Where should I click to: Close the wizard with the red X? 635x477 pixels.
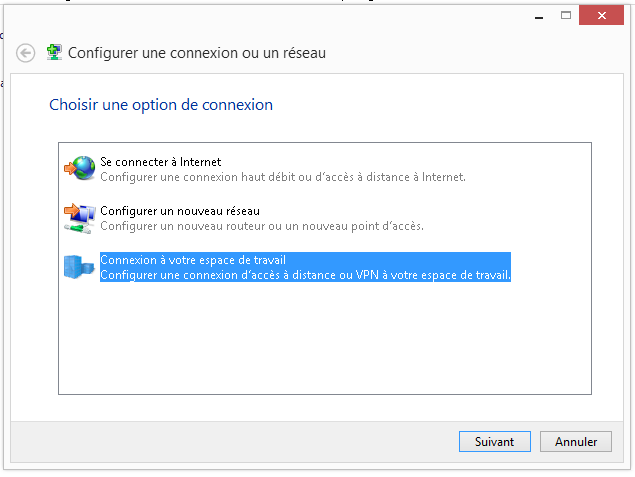tap(601, 15)
